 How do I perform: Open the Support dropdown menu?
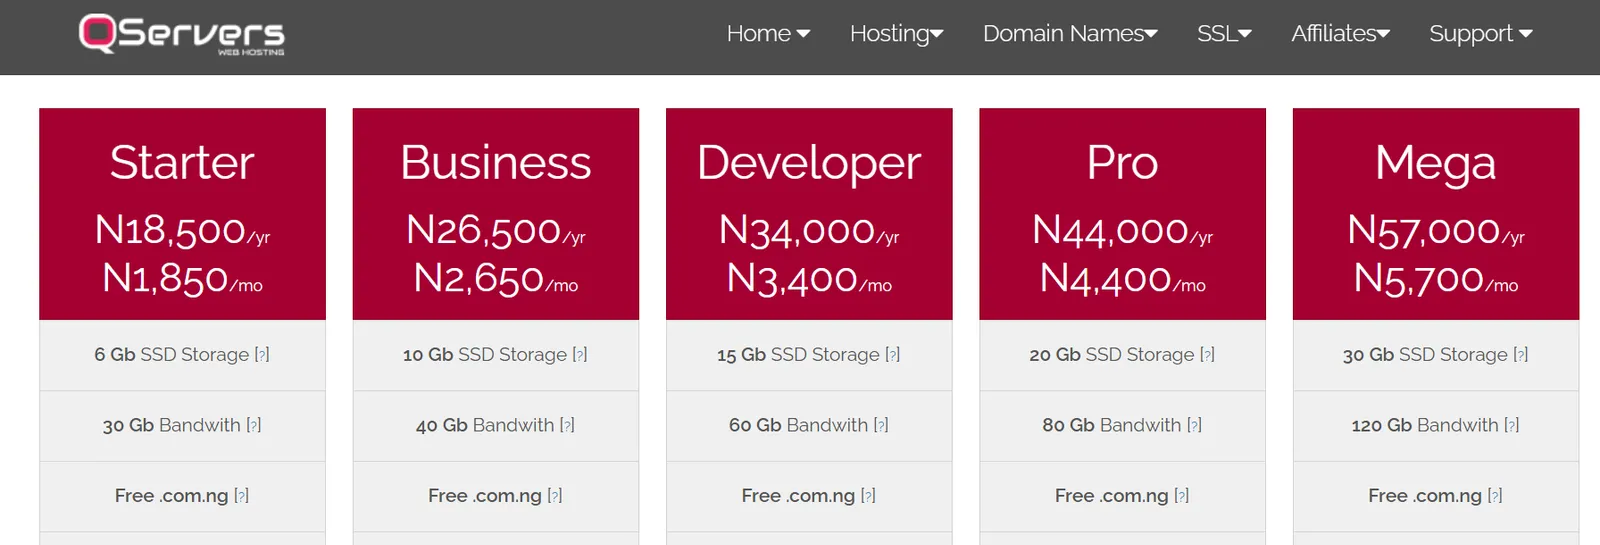coord(1480,34)
